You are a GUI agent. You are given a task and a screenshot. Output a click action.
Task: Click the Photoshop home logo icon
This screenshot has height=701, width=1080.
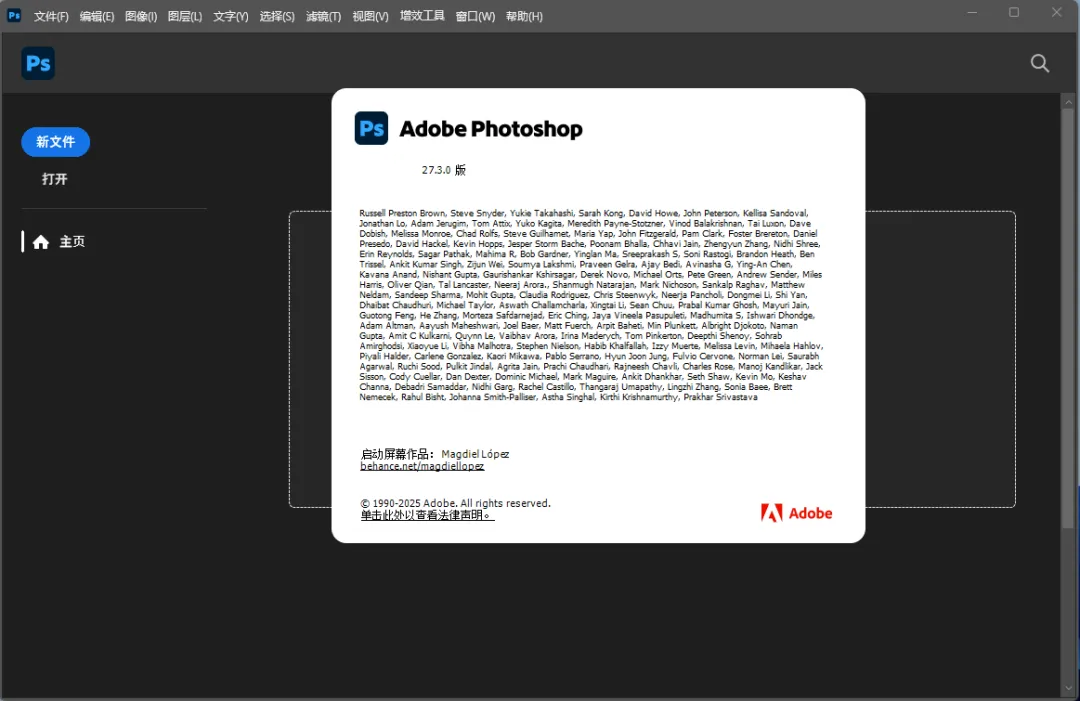click(x=38, y=63)
